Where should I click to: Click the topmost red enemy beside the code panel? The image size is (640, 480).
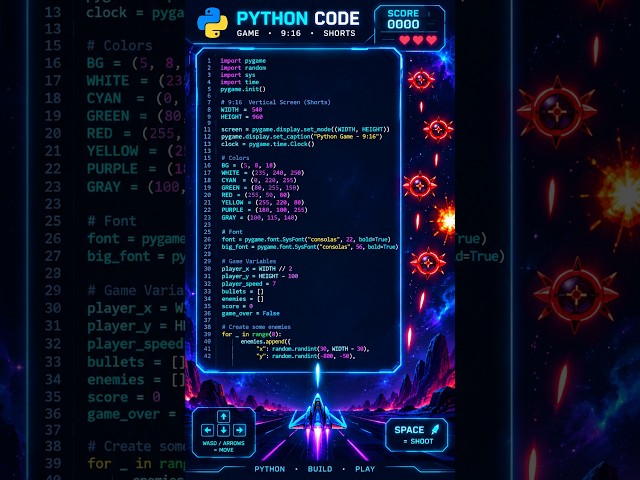point(421,80)
